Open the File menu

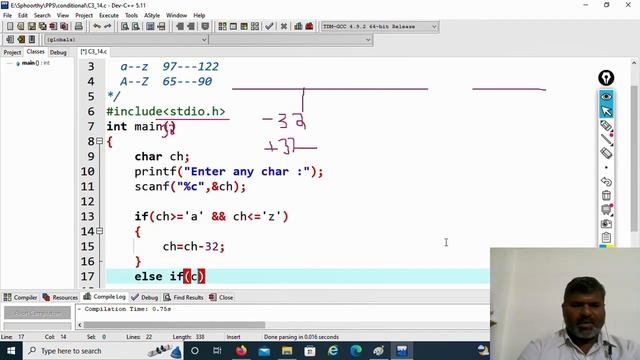click(x=7, y=16)
